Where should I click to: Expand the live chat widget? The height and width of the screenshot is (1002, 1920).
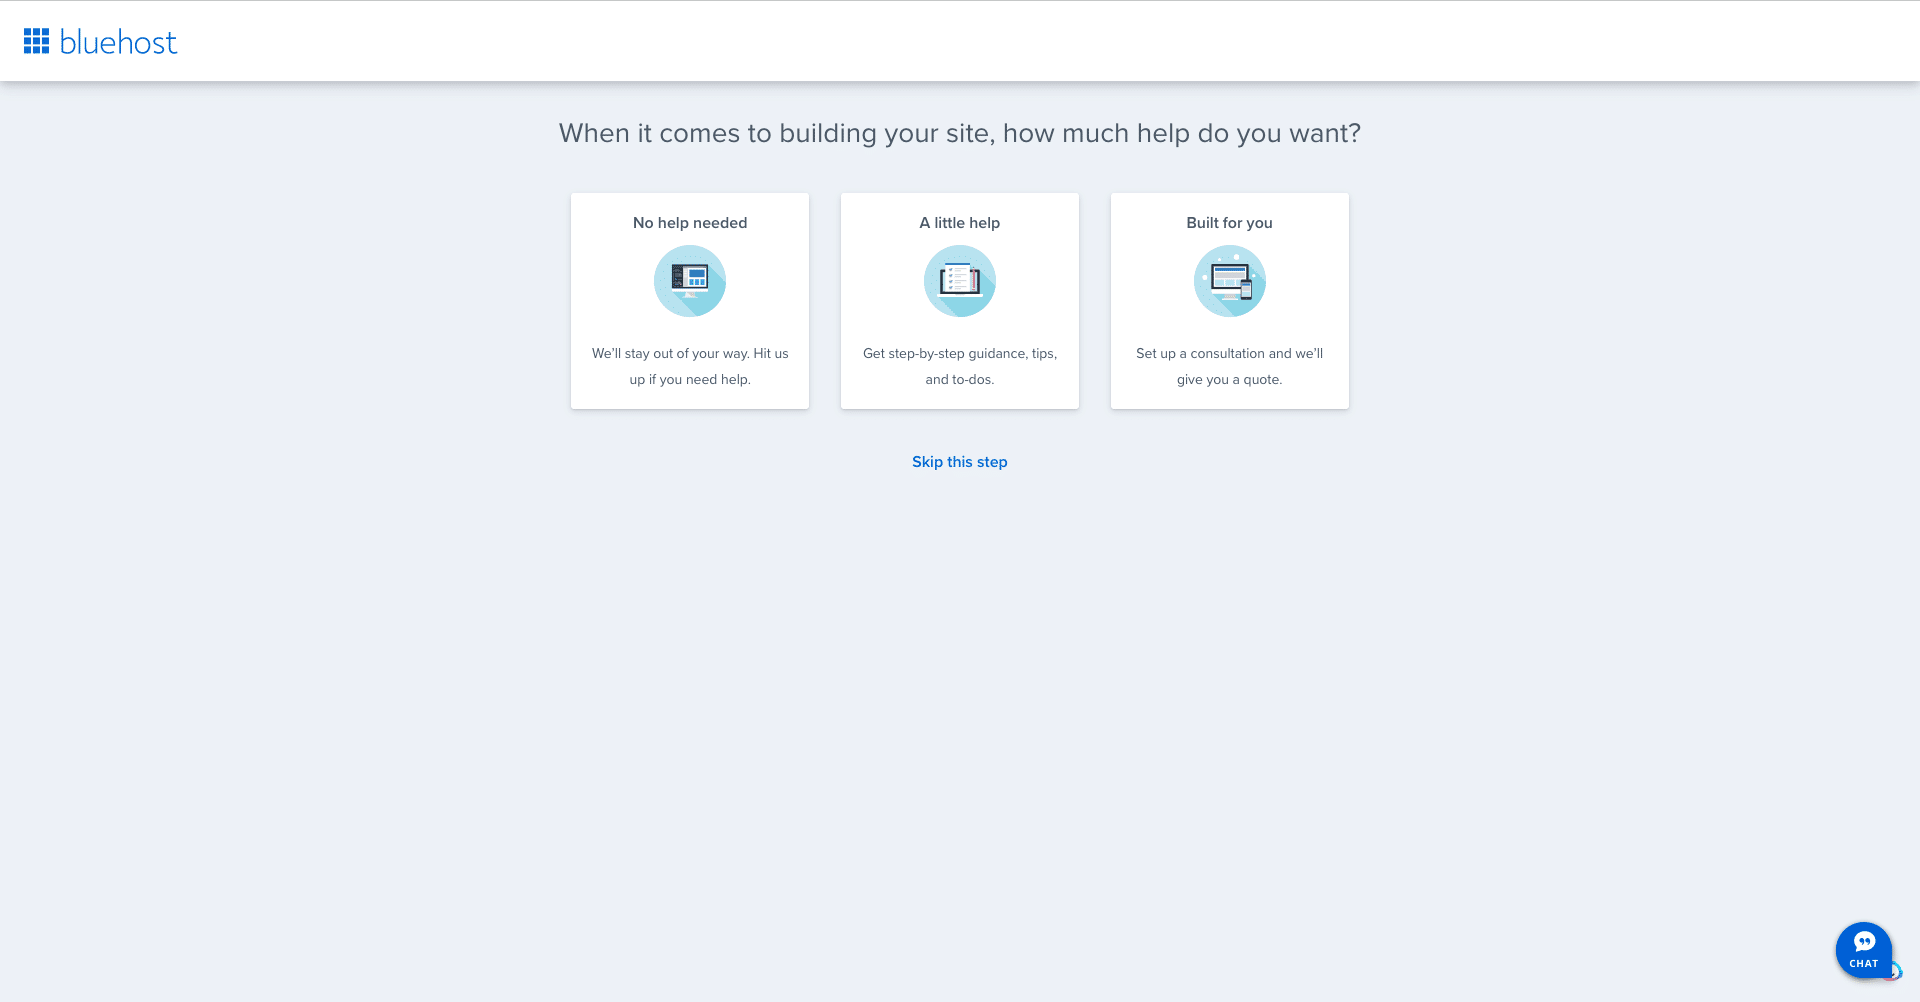(1863, 950)
